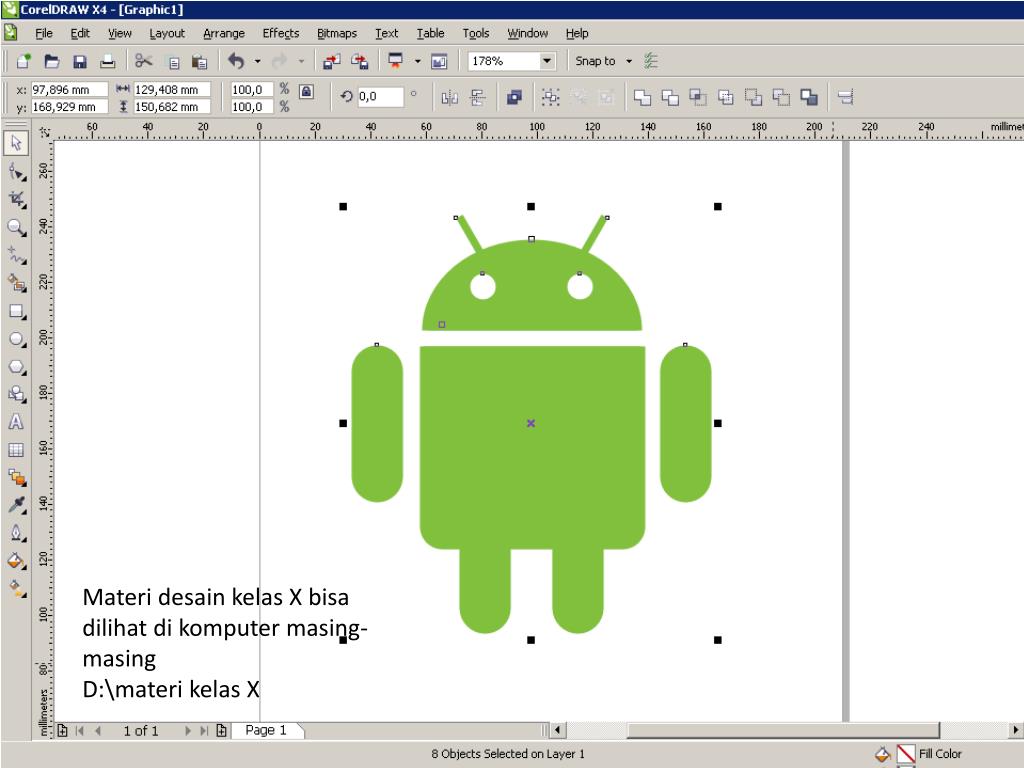
Task: Save the document with the floppy icon
Action: [80, 61]
